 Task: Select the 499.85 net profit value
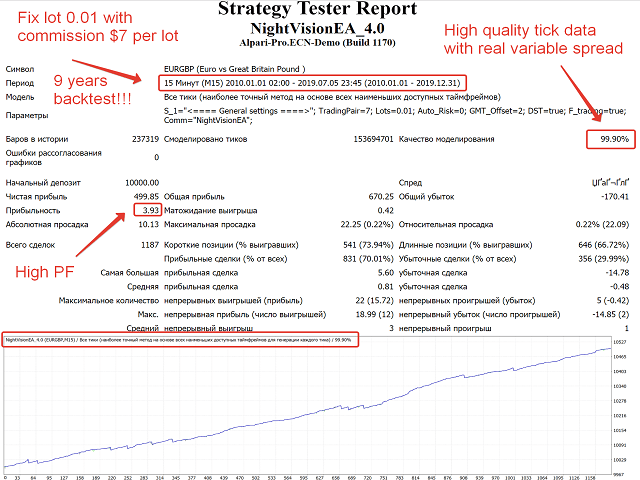pos(146,196)
